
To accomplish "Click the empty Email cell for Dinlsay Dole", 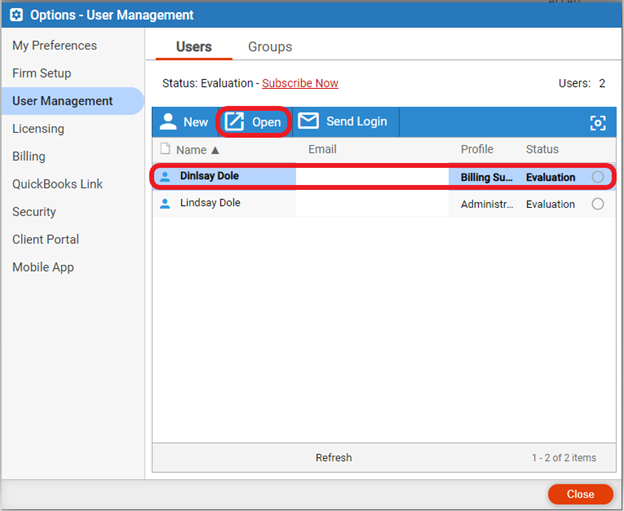I will coord(372,177).
